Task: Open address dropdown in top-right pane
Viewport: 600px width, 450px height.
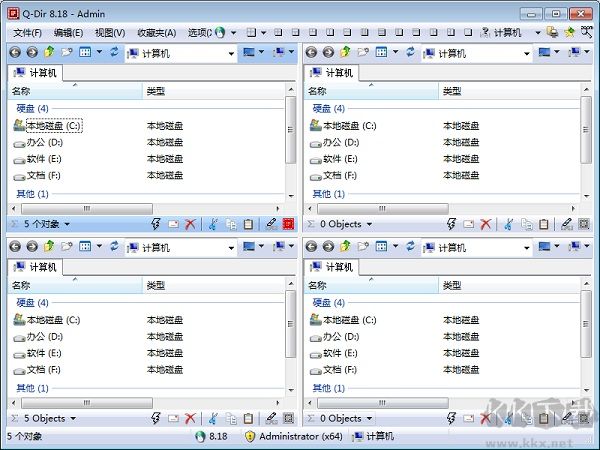Action: pyautogui.click(x=527, y=54)
